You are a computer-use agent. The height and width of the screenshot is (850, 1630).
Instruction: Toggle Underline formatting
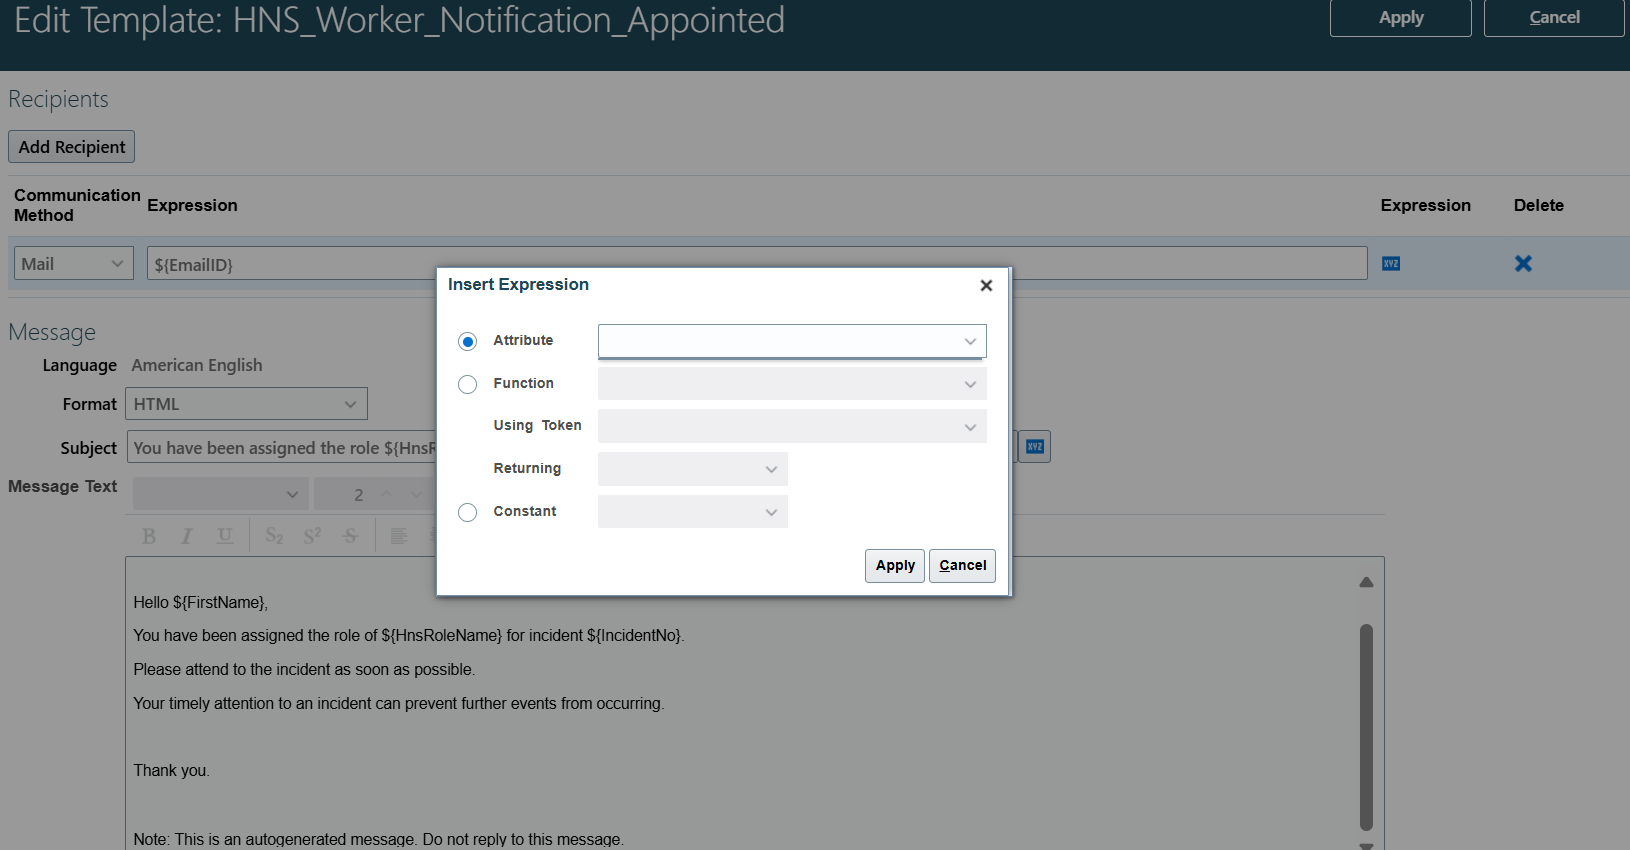click(x=225, y=536)
